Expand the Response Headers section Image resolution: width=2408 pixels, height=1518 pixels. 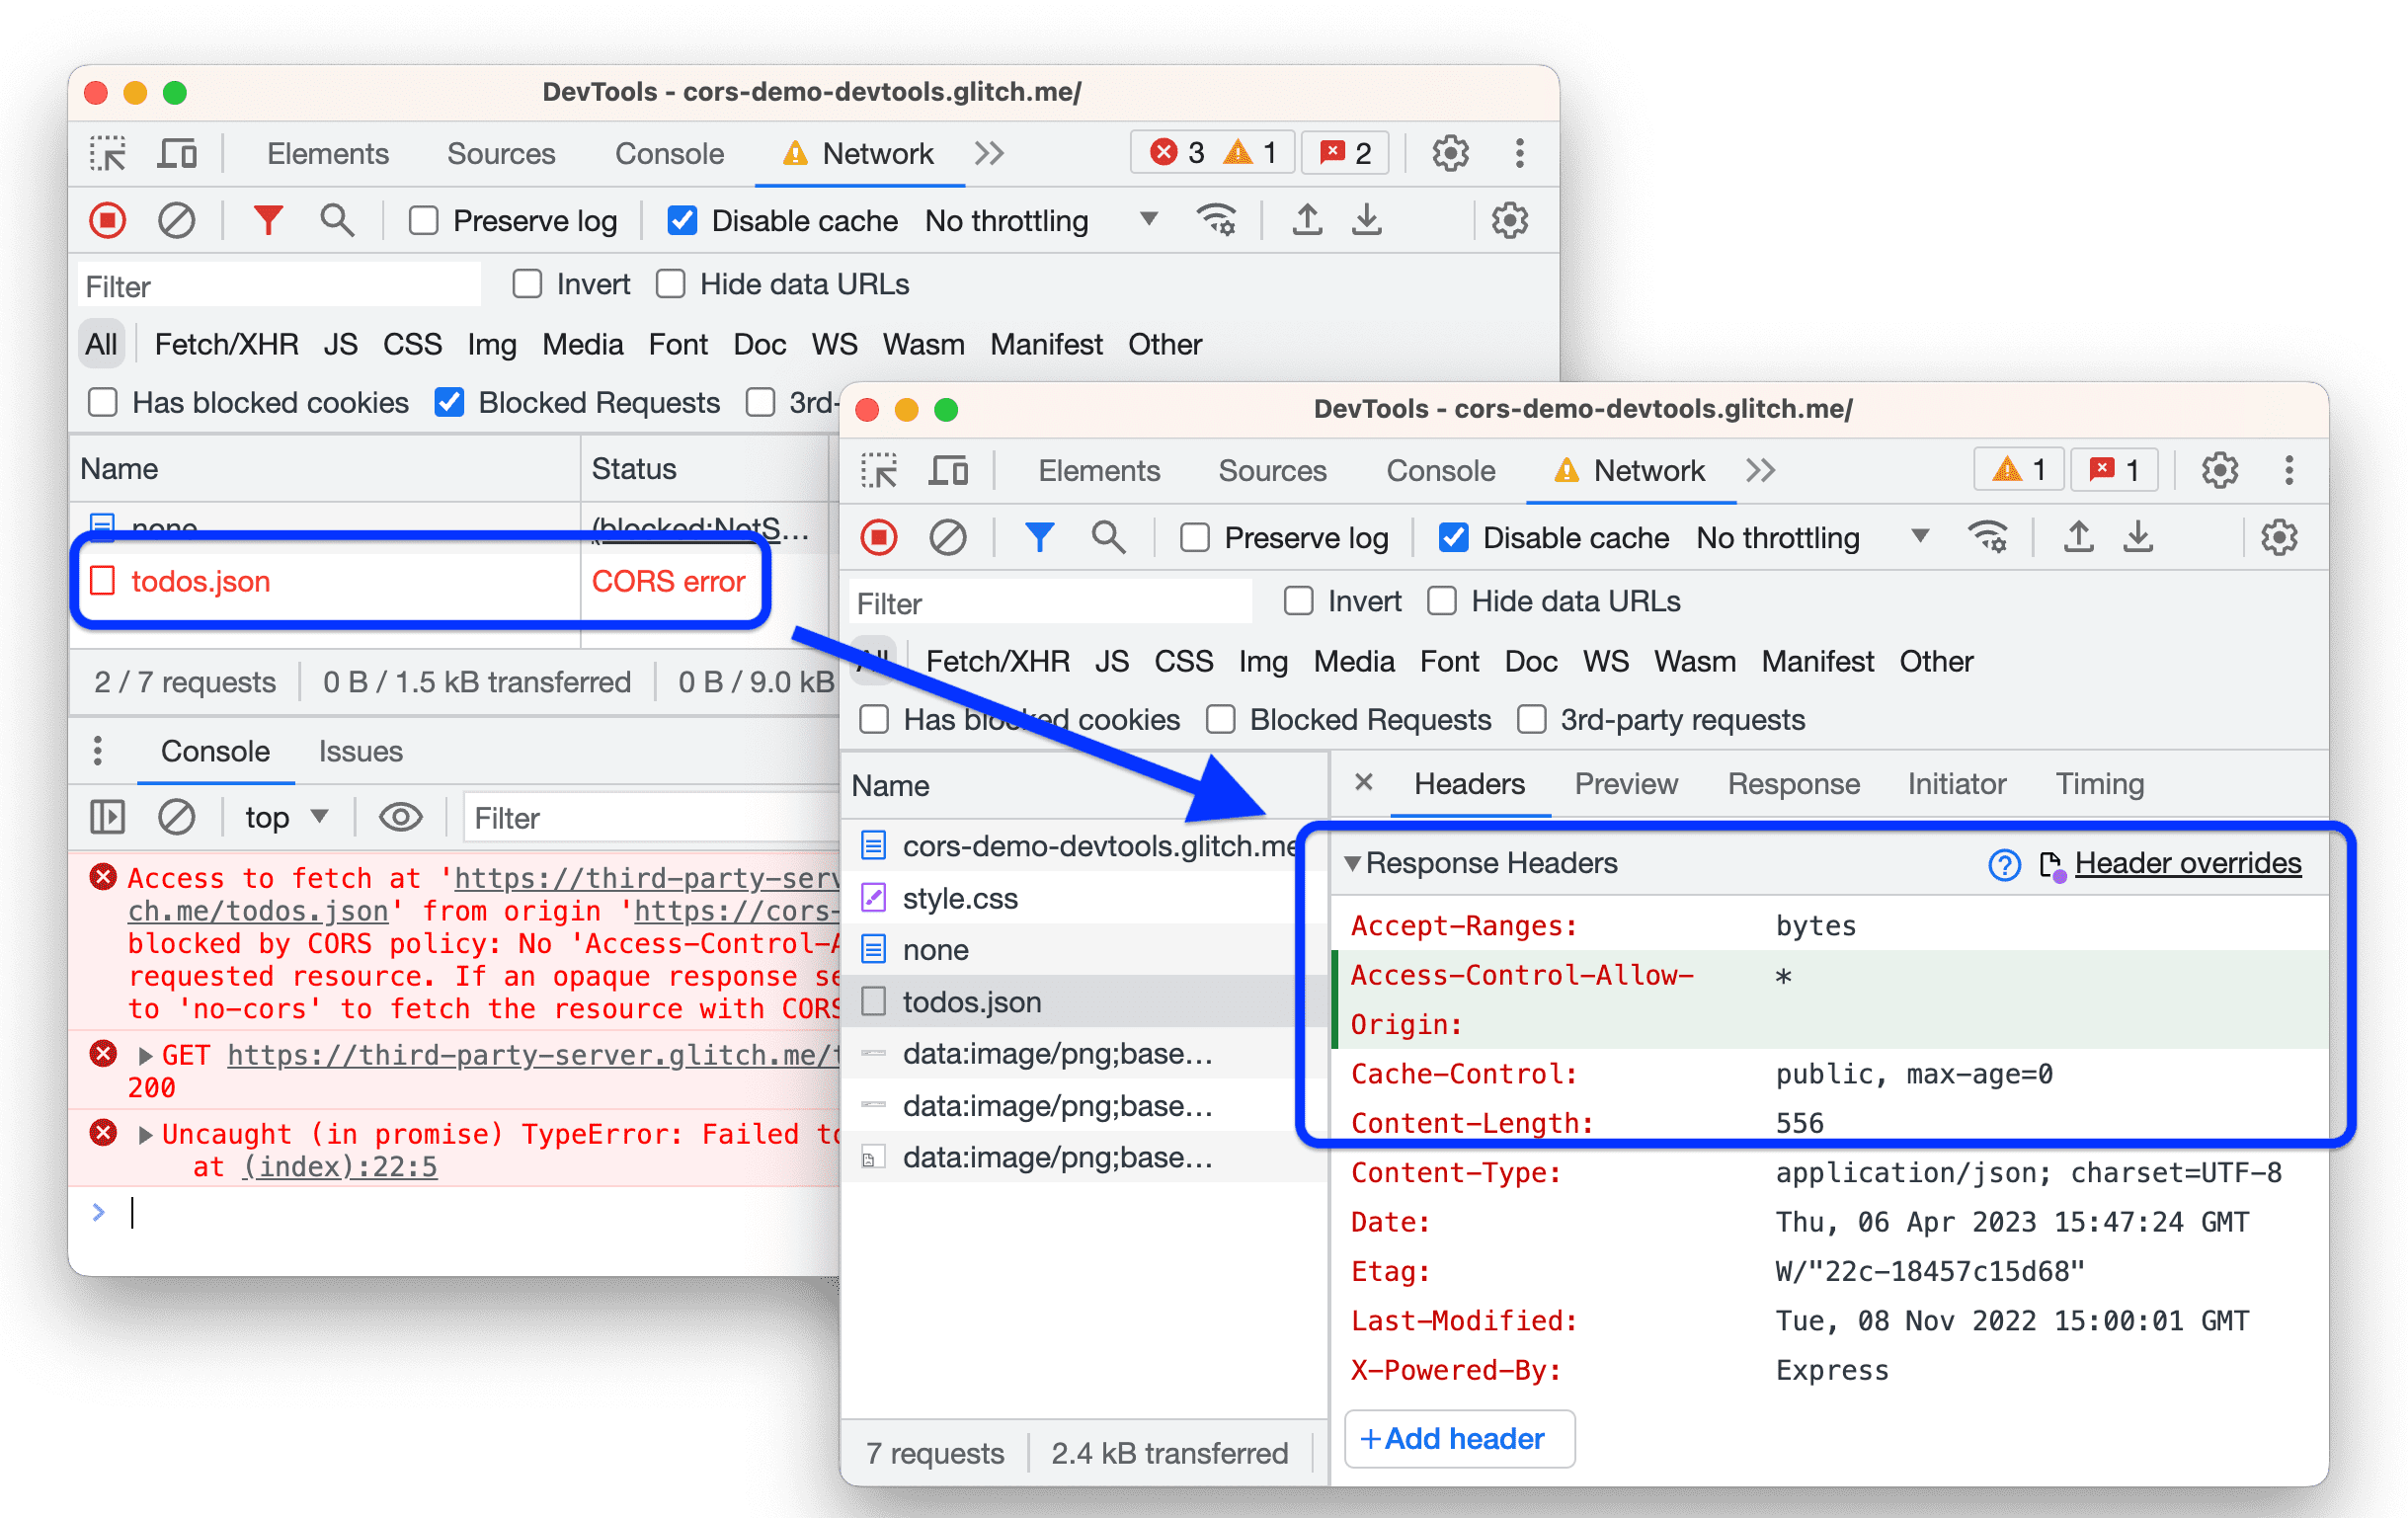[1355, 862]
